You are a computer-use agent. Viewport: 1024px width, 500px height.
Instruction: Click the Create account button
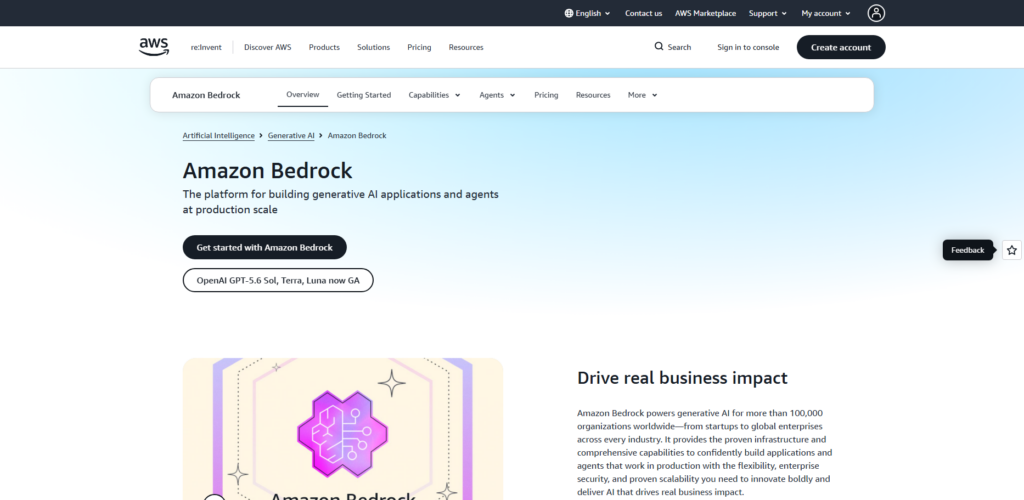(x=841, y=47)
